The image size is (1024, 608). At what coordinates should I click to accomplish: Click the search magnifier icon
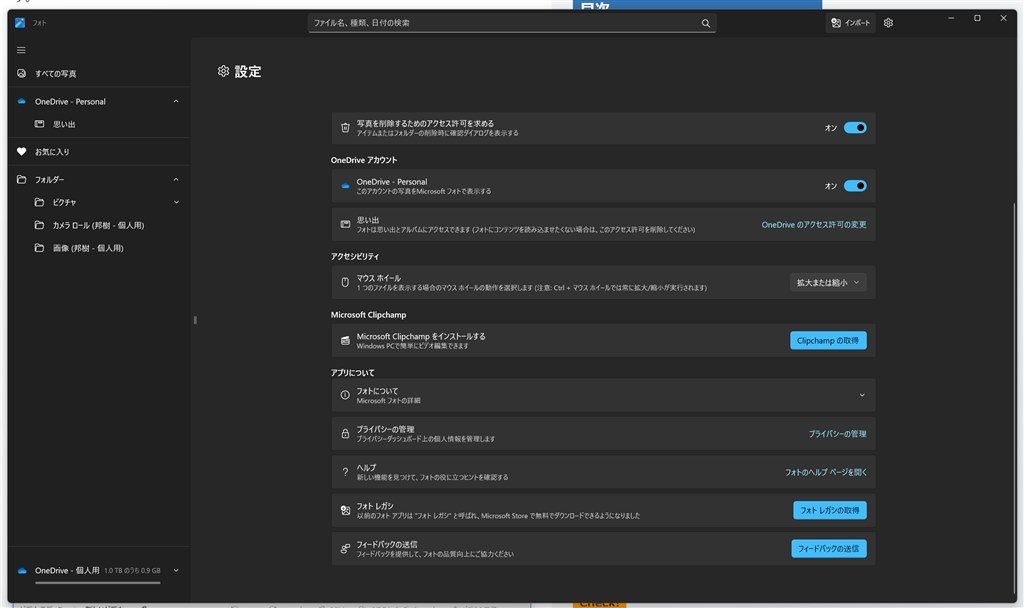click(x=705, y=23)
